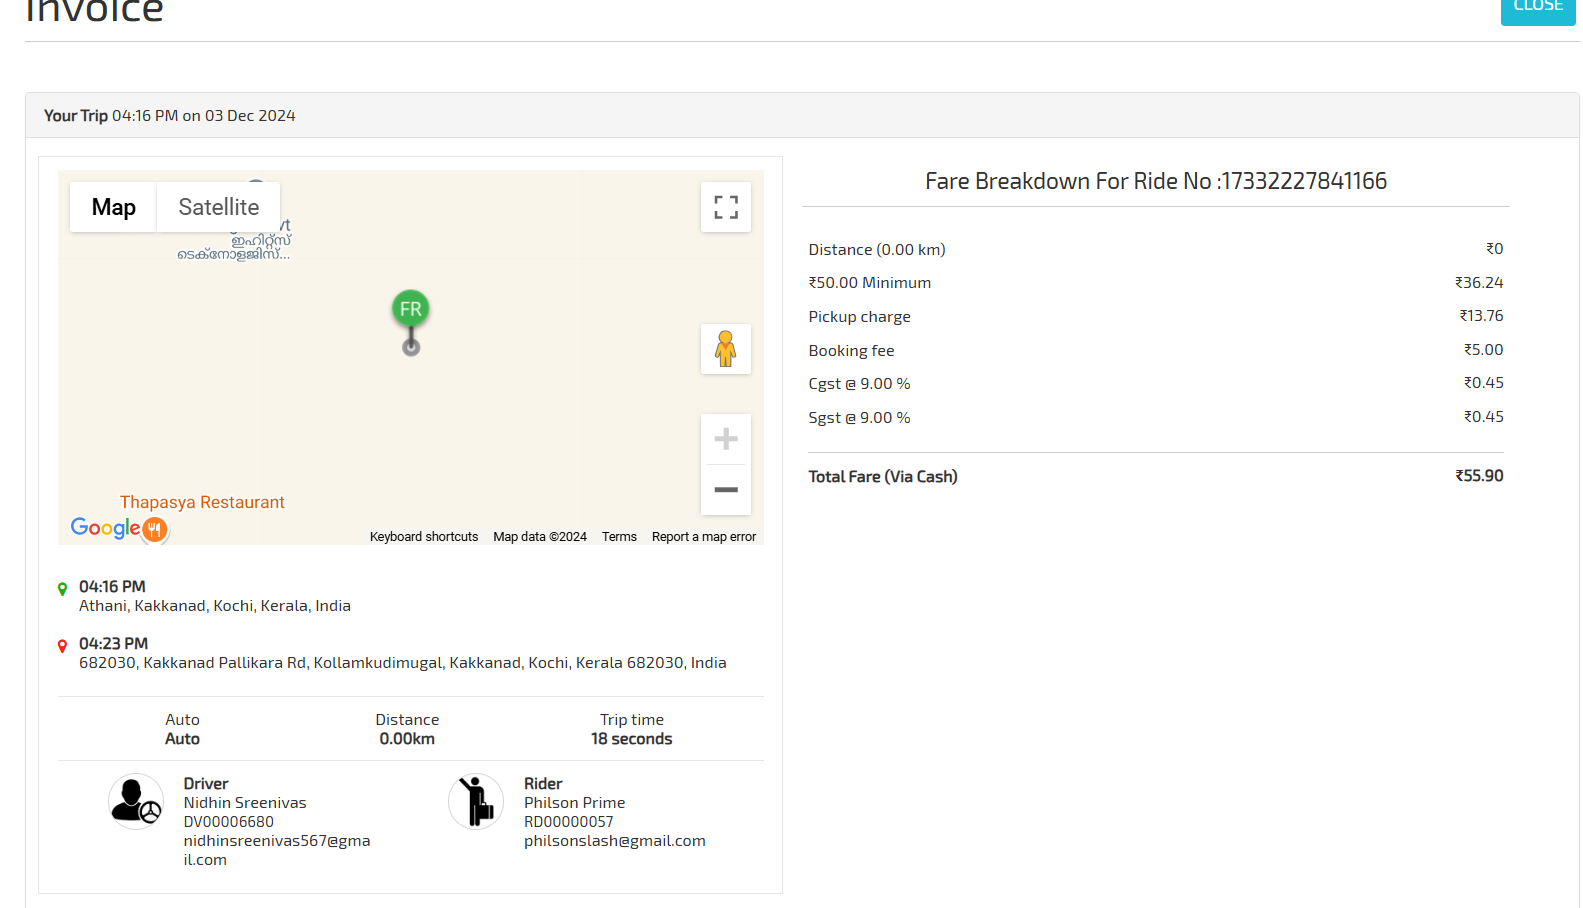1583x908 pixels.
Task: Click the rider email philsonslash@gmail.com
Action: pyautogui.click(x=614, y=841)
